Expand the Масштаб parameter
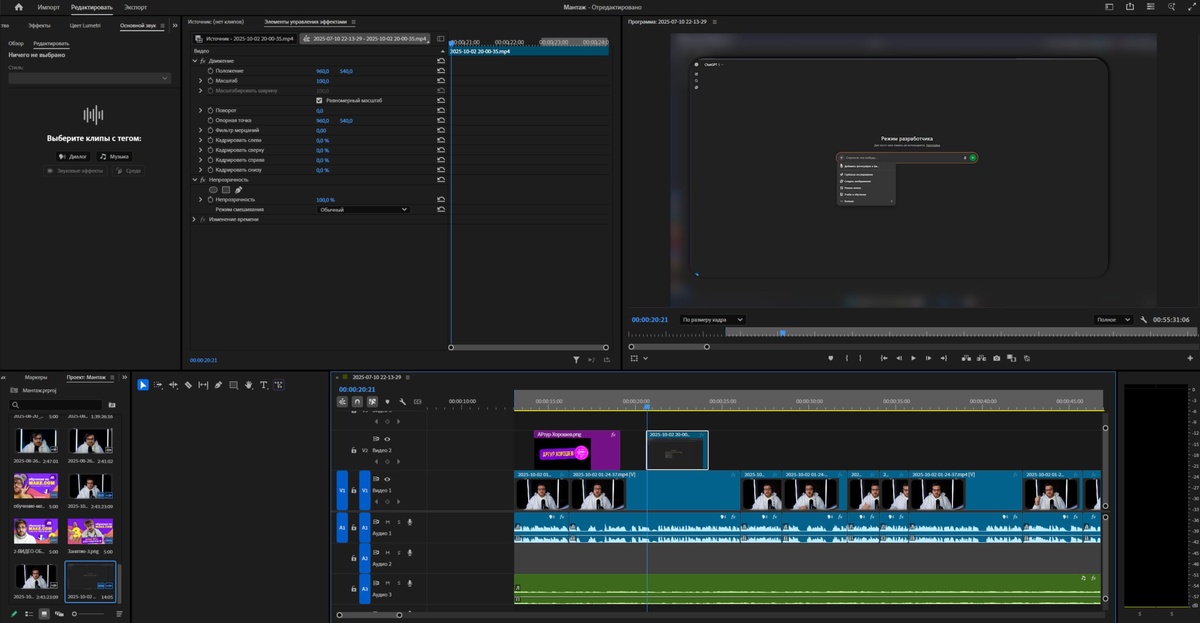 (200, 81)
